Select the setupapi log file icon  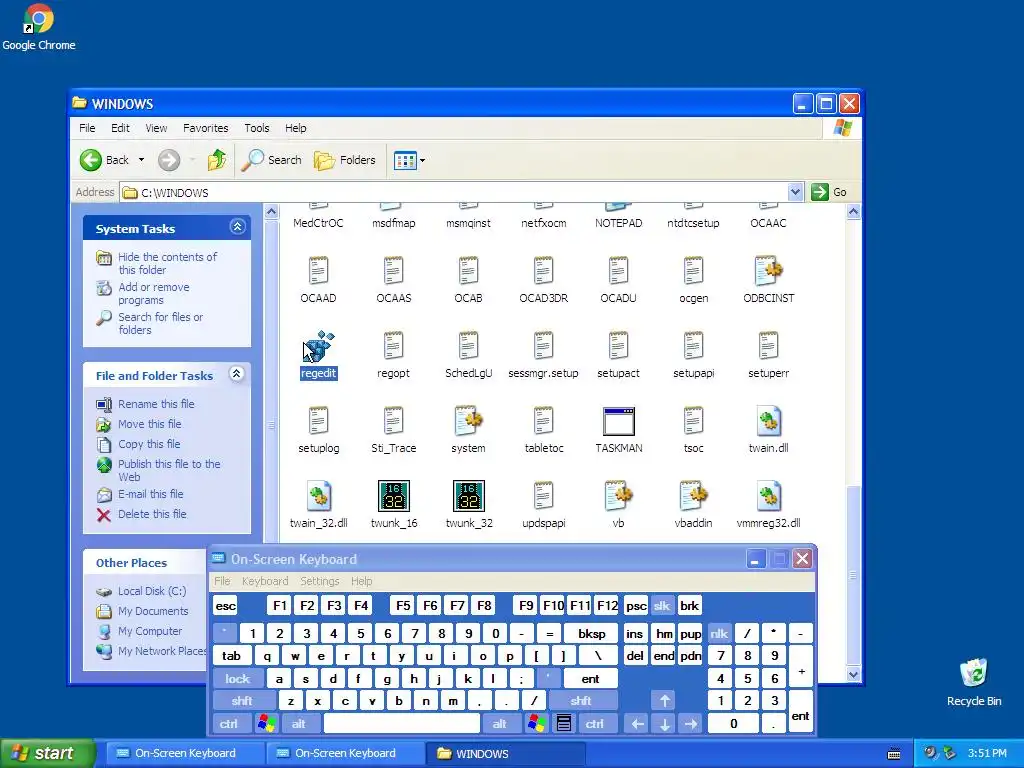click(694, 346)
